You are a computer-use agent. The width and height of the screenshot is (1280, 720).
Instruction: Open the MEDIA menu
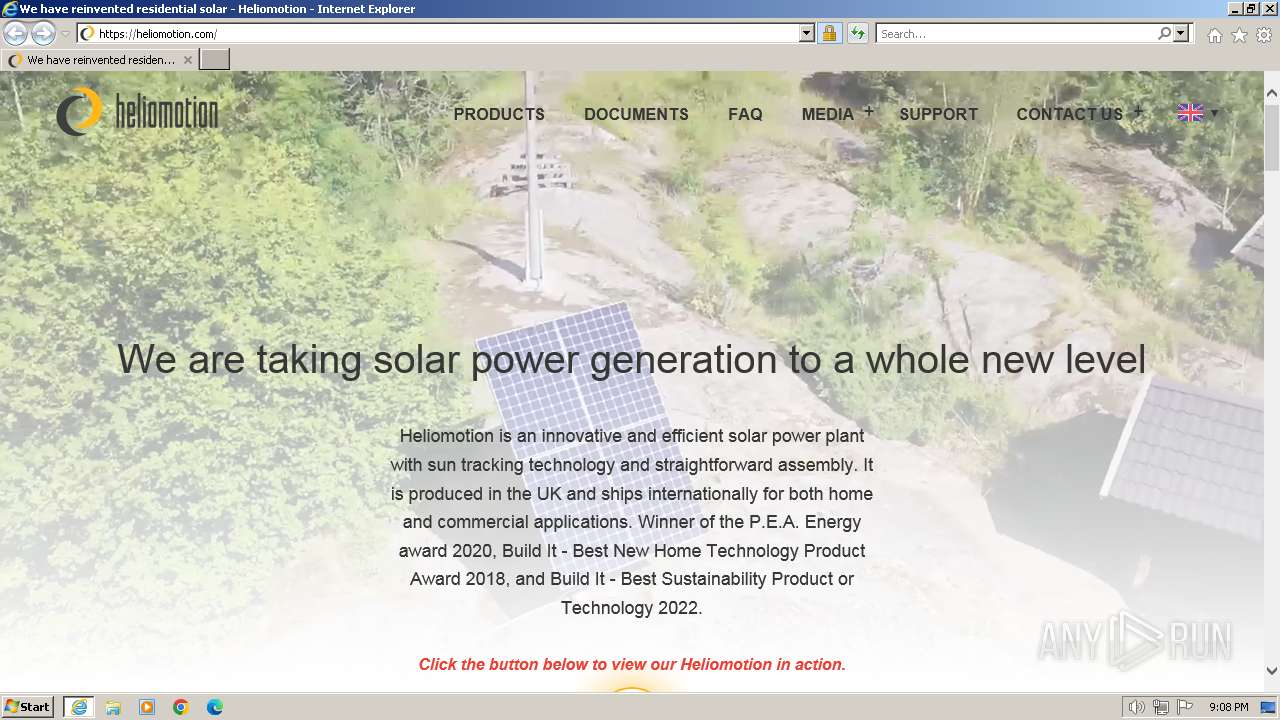tap(828, 114)
